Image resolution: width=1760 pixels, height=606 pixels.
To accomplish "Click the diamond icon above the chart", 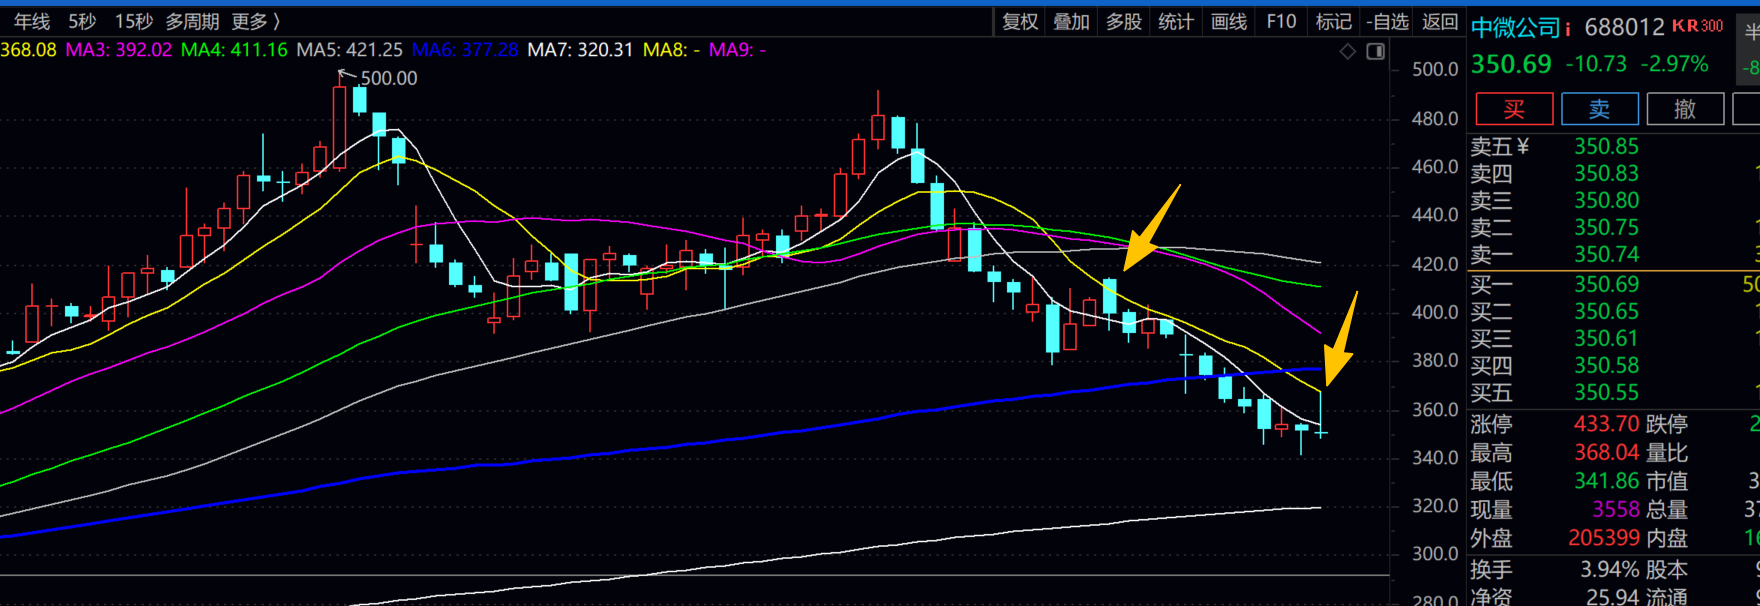I will point(1348,51).
